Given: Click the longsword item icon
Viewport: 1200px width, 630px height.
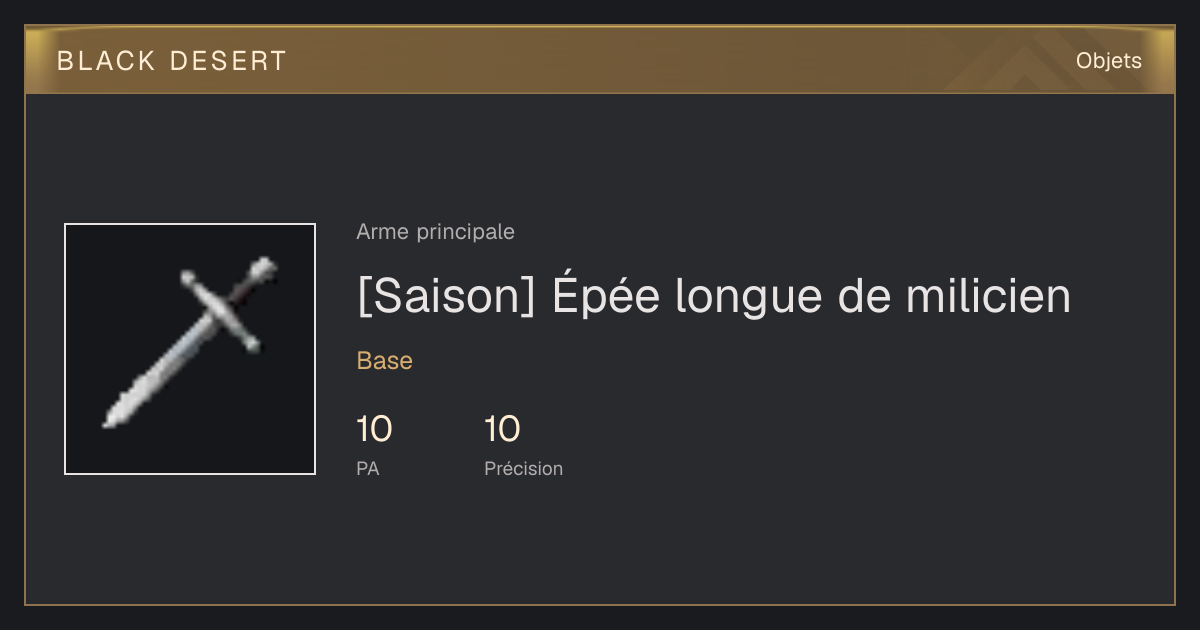Looking at the screenshot, I should (x=190, y=349).
